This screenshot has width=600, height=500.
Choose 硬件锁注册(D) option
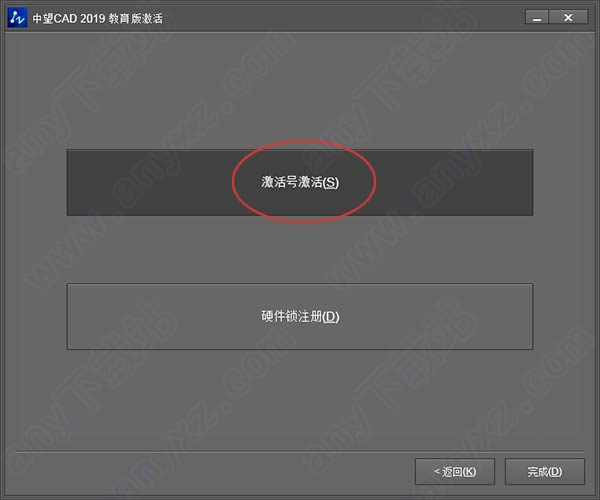pyautogui.click(x=300, y=316)
